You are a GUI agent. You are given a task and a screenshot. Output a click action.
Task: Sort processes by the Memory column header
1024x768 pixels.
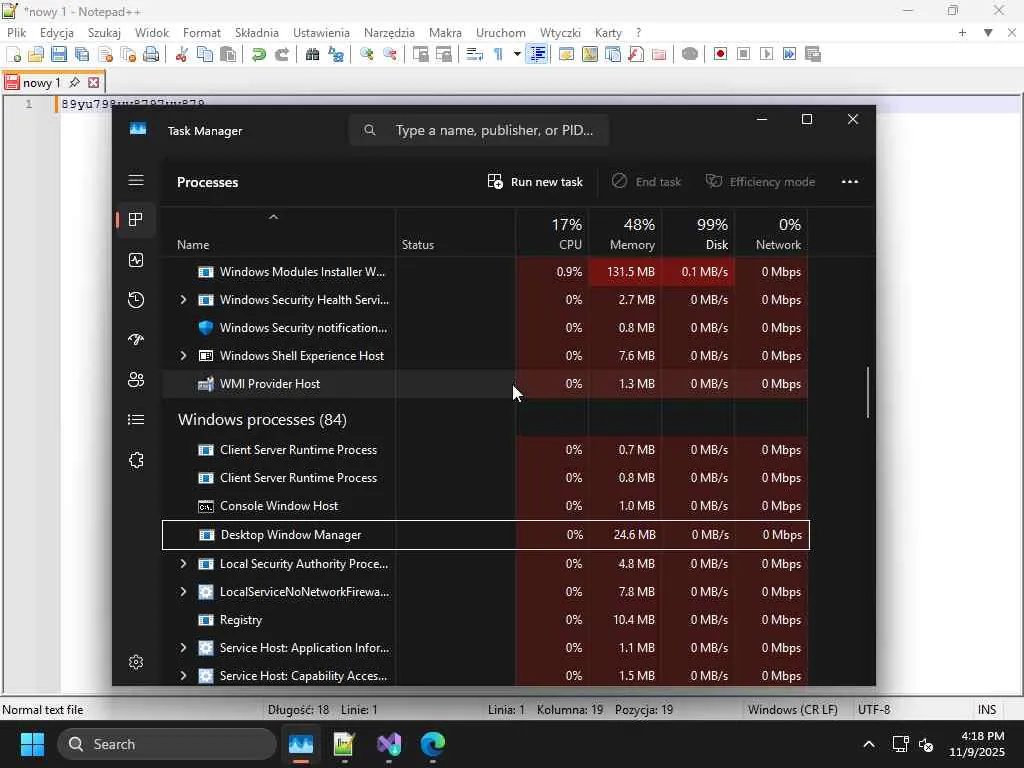coord(625,233)
